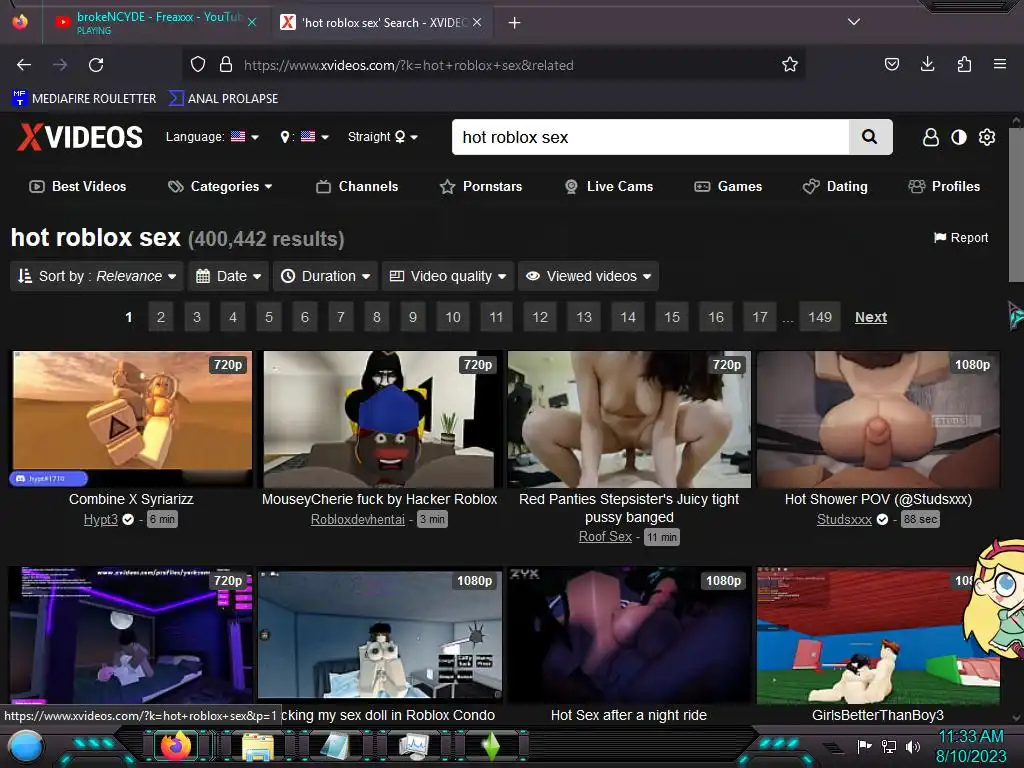Click the XVIDEOS site logo
Viewport: 1024px width, 768px height.
coord(80,137)
